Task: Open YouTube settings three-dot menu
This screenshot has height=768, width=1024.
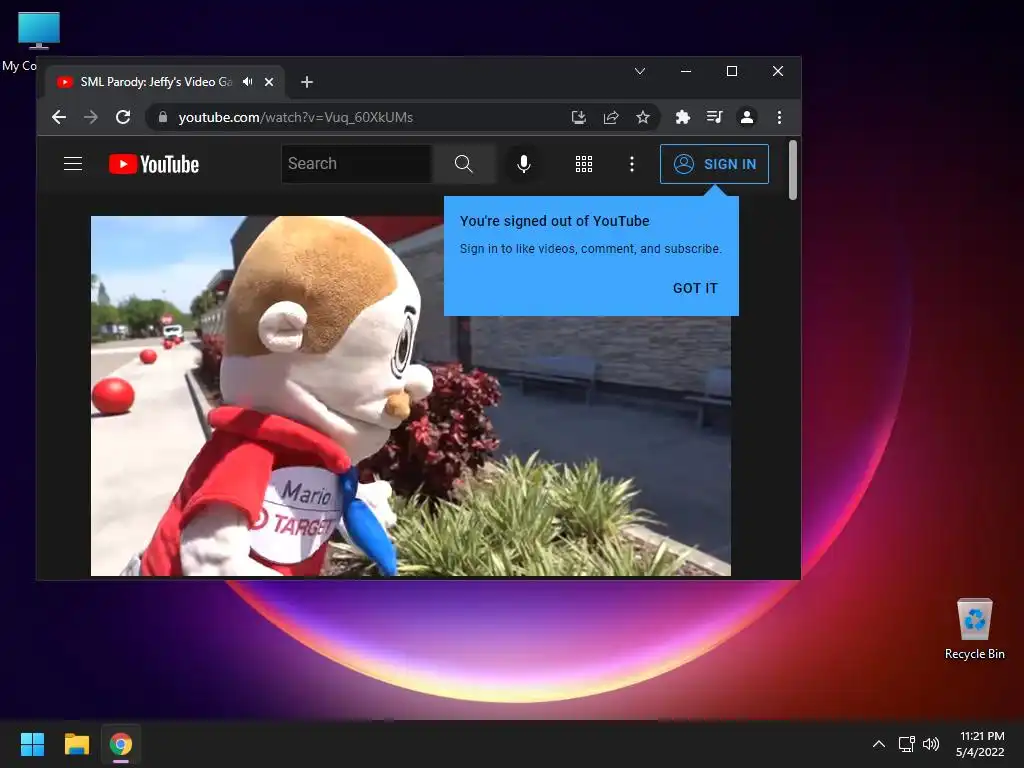Action: 632,164
